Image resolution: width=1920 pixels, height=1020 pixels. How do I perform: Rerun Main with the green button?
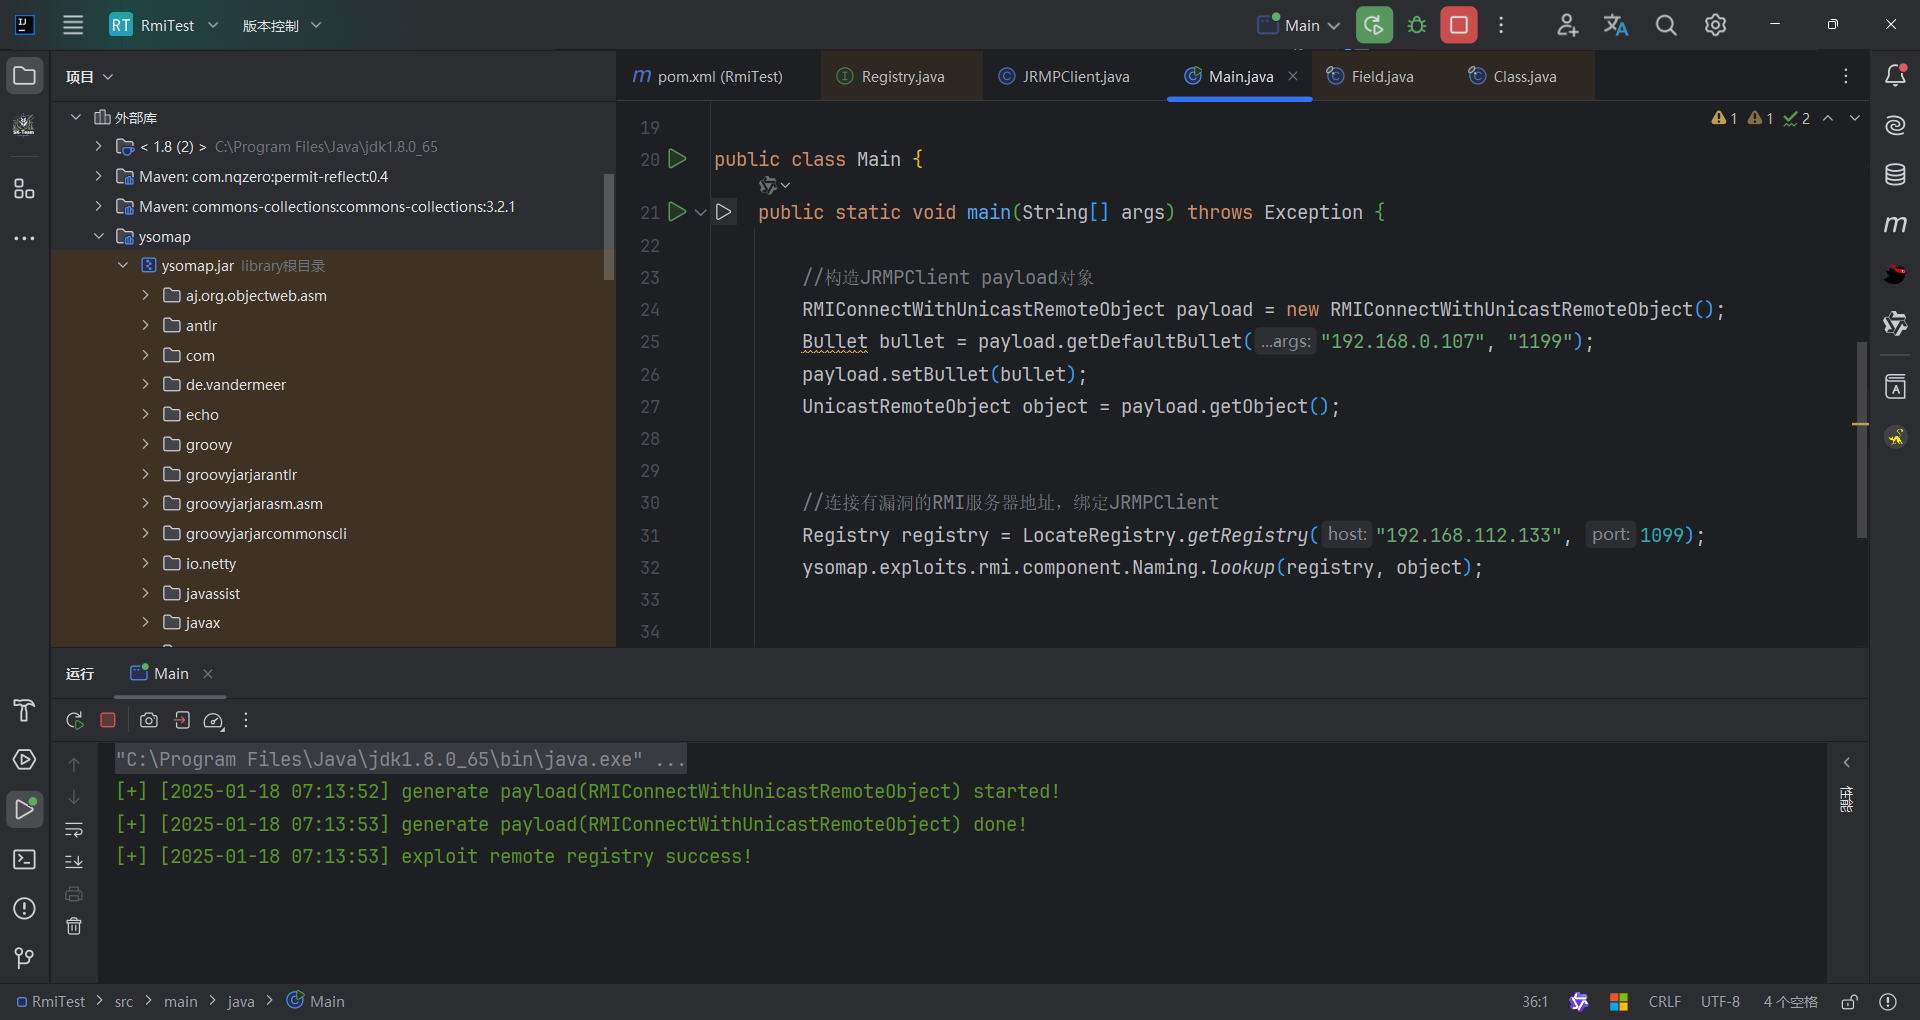(x=1374, y=25)
